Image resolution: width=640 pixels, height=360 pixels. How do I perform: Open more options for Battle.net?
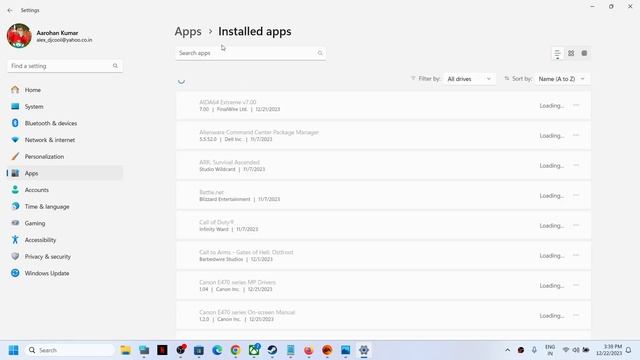576,196
